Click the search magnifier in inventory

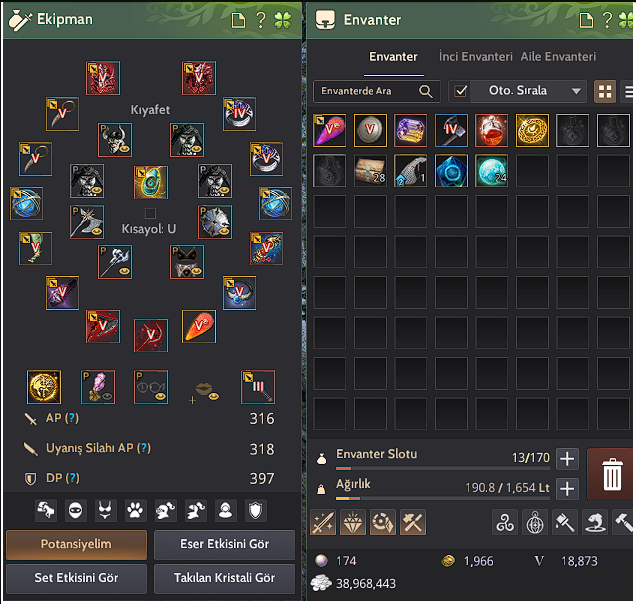pos(425,91)
